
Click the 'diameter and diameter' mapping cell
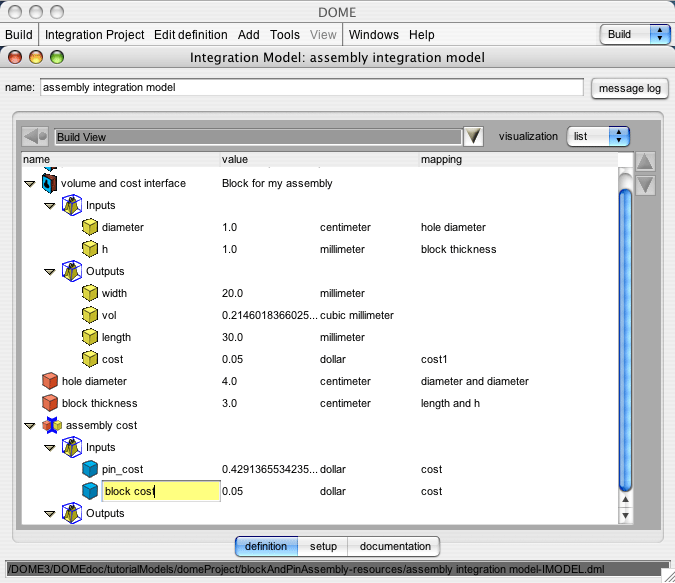(x=474, y=381)
